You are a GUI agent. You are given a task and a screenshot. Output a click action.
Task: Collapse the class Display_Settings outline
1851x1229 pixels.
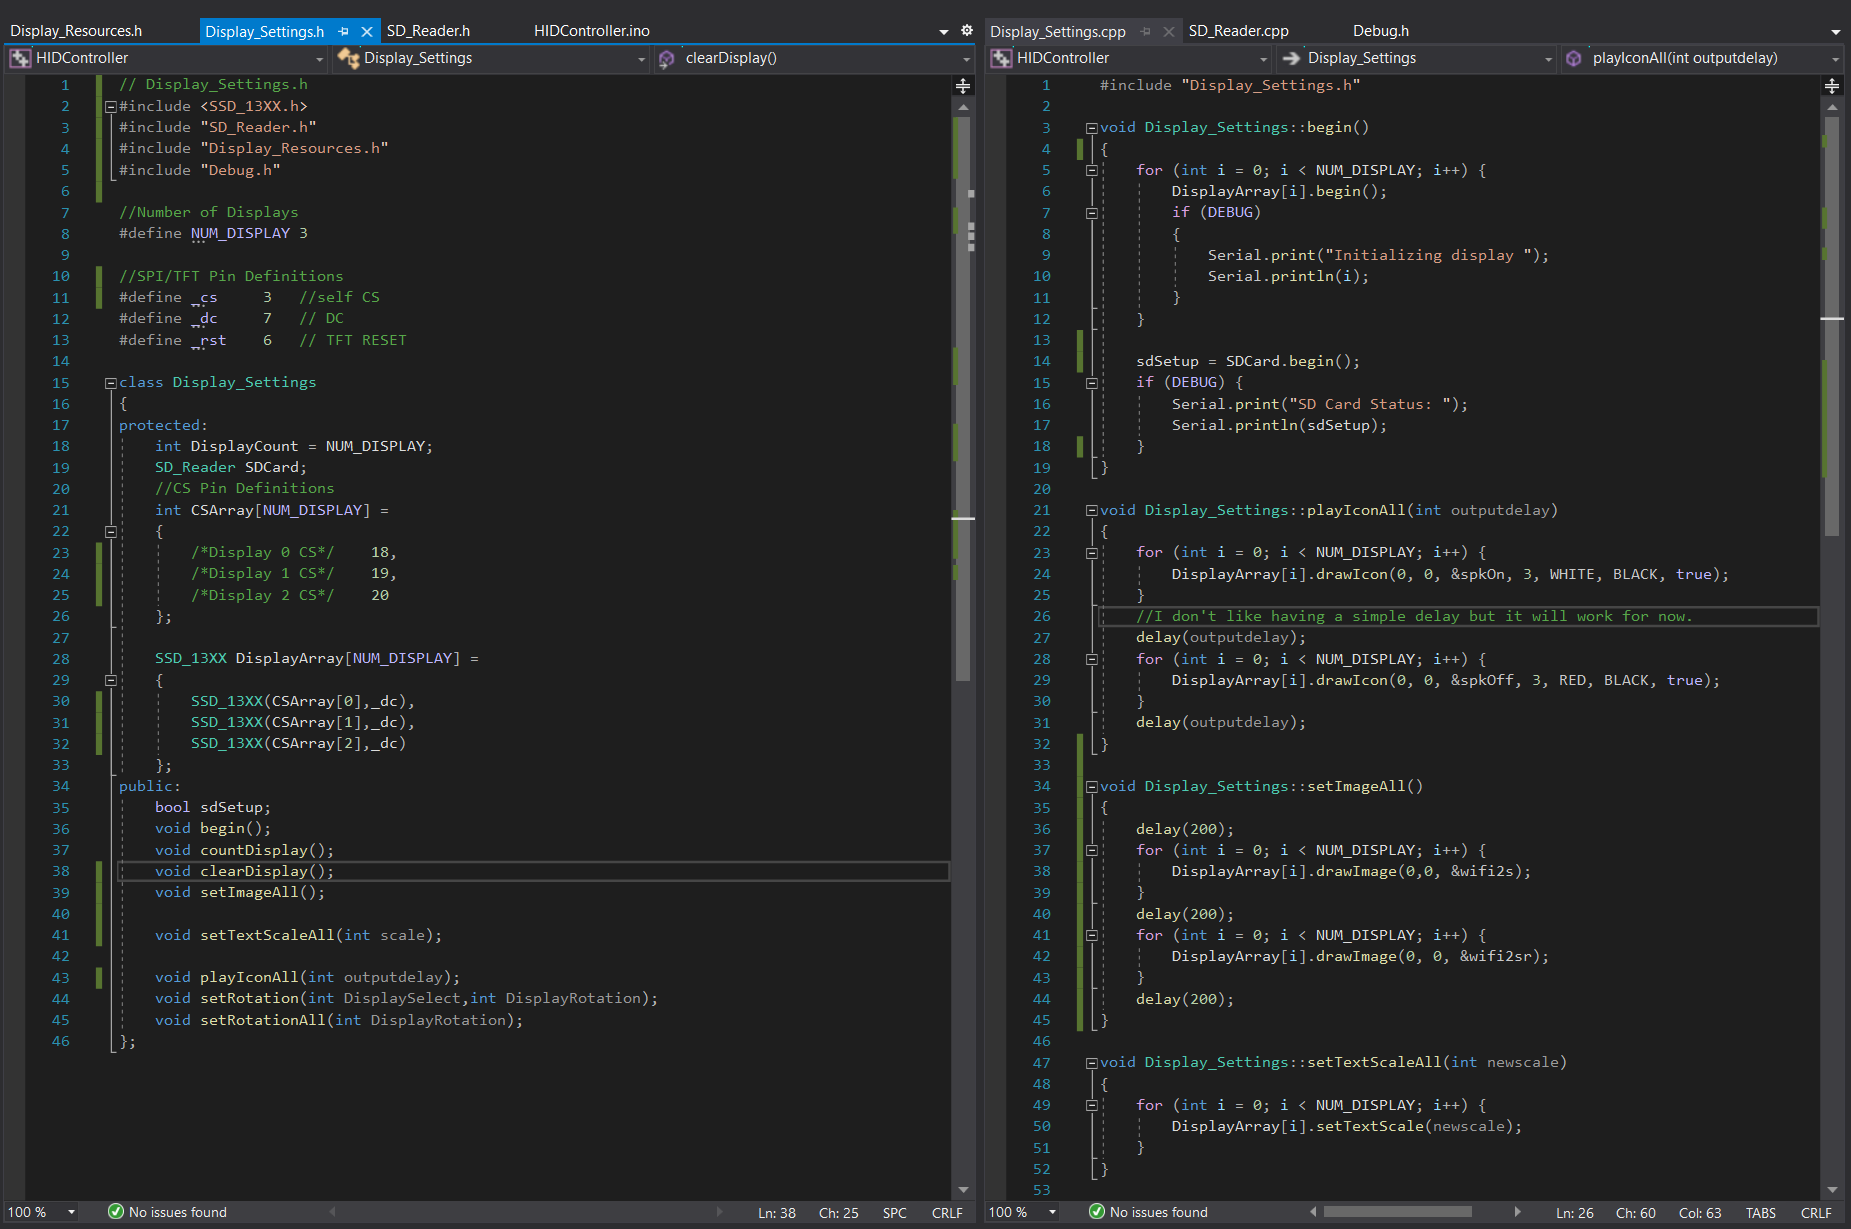[110, 382]
